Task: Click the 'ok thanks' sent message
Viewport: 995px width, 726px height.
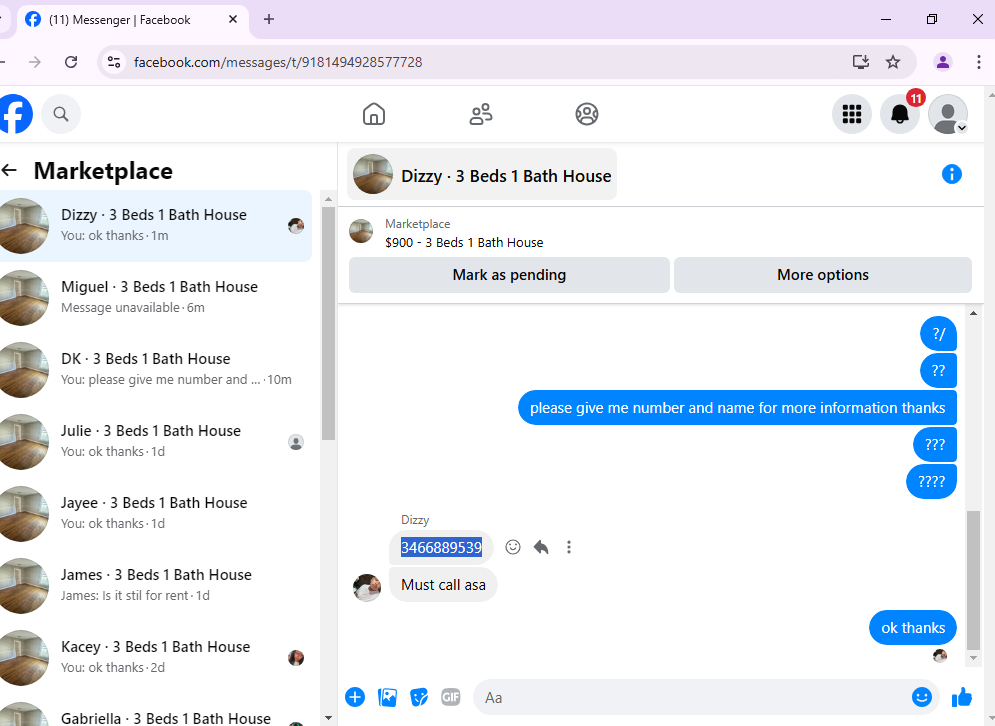Action: 913,628
